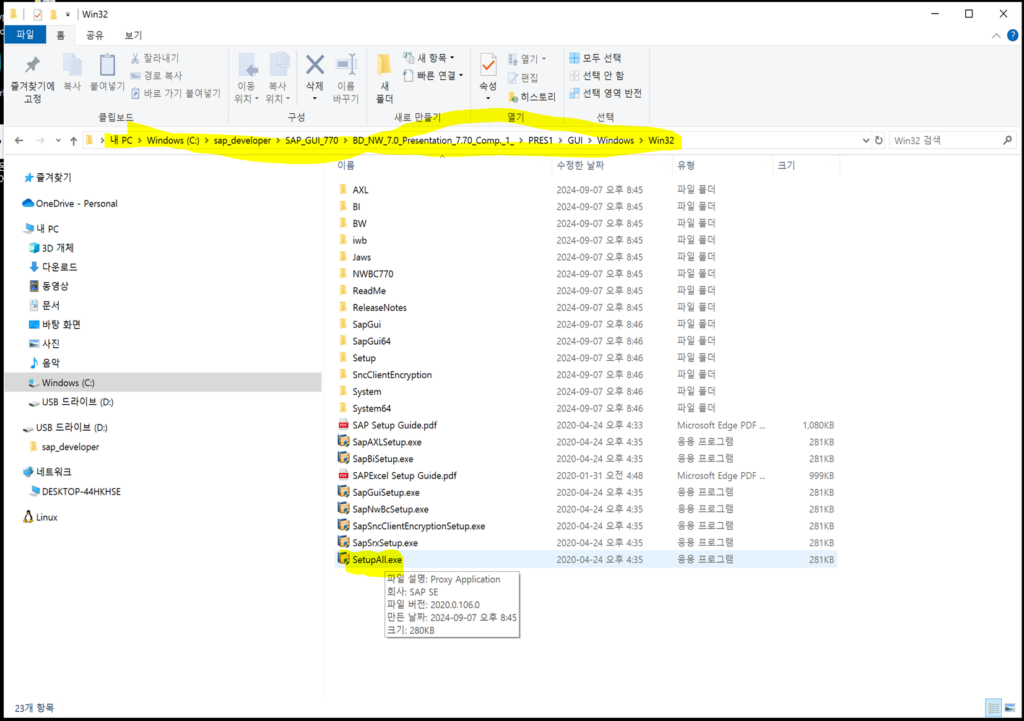Refresh the address bar
Image resolution: width=1024 pixels, height=721 pixels.
878,140
